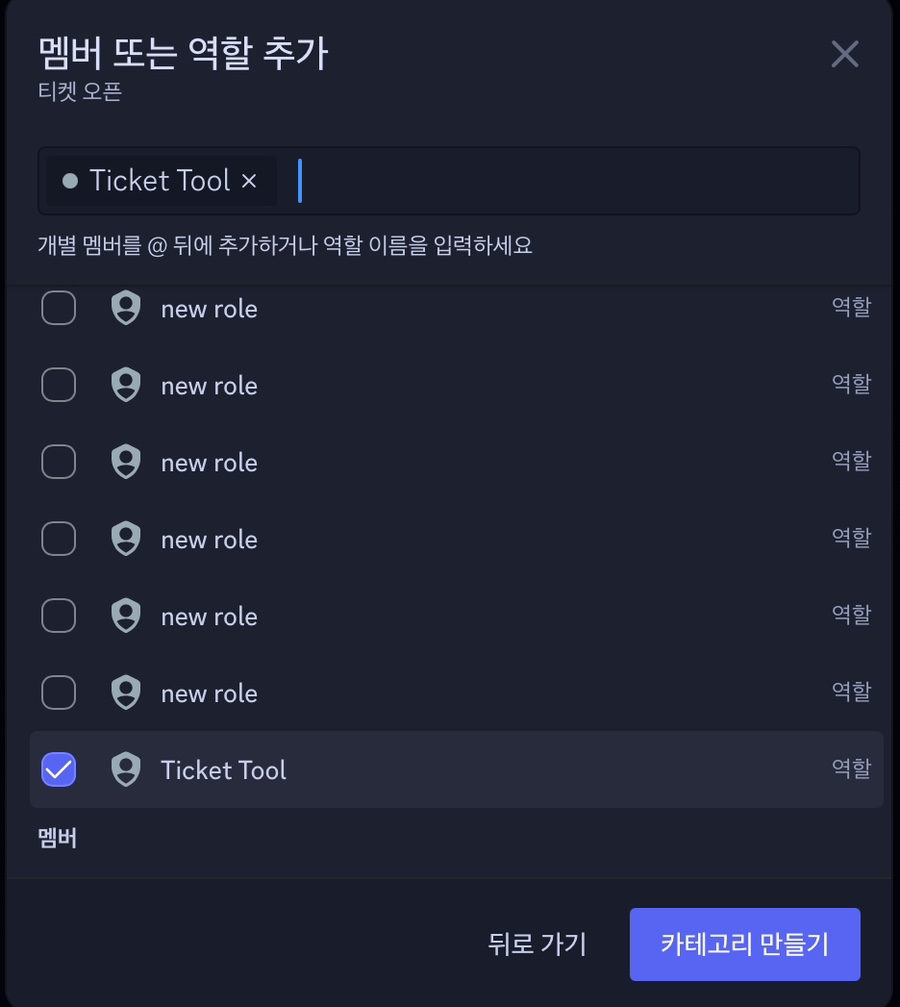
Task: Click the shield icon beside Ticket Tool role
Action: [x=126, y=769]
